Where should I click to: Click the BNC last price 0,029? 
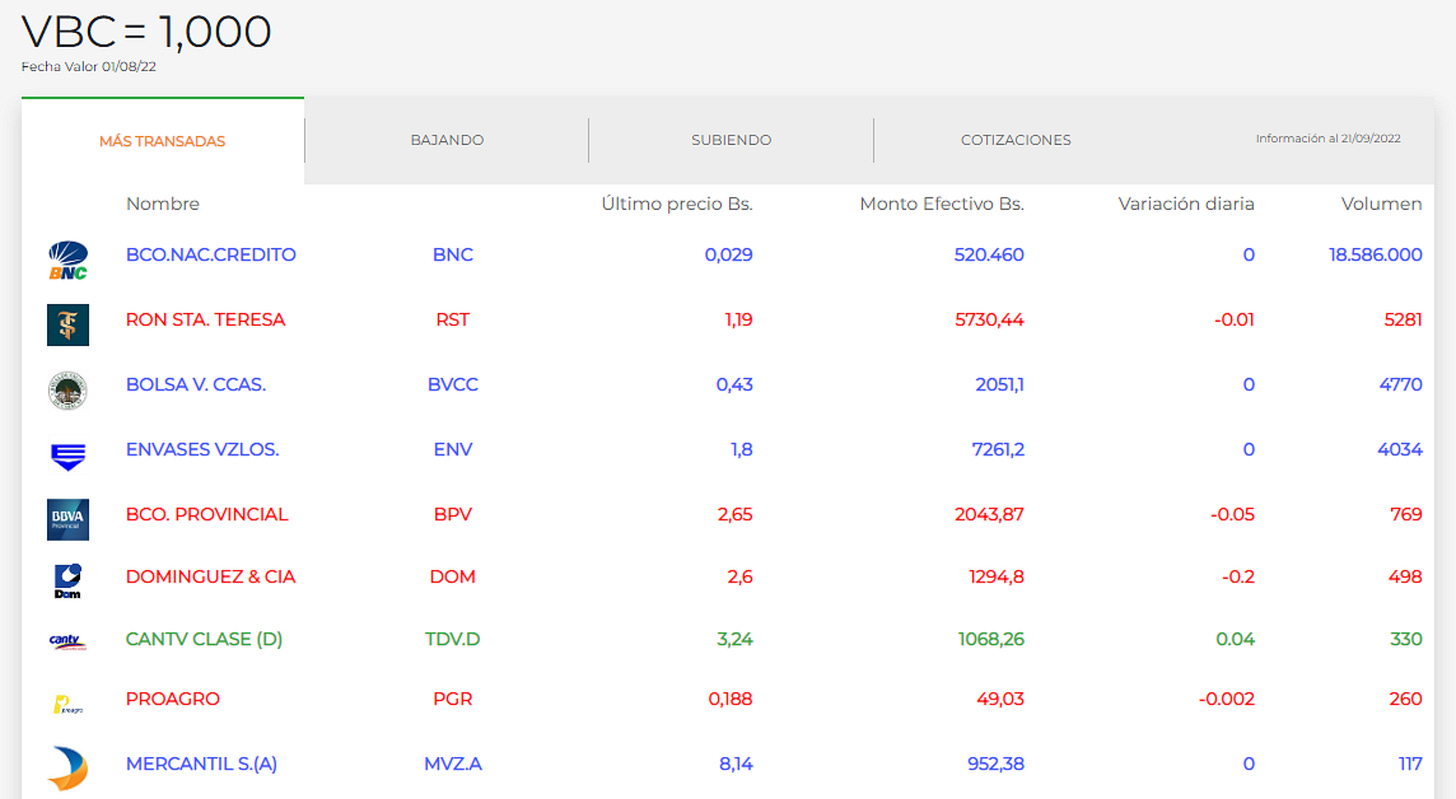click(729, 255)
